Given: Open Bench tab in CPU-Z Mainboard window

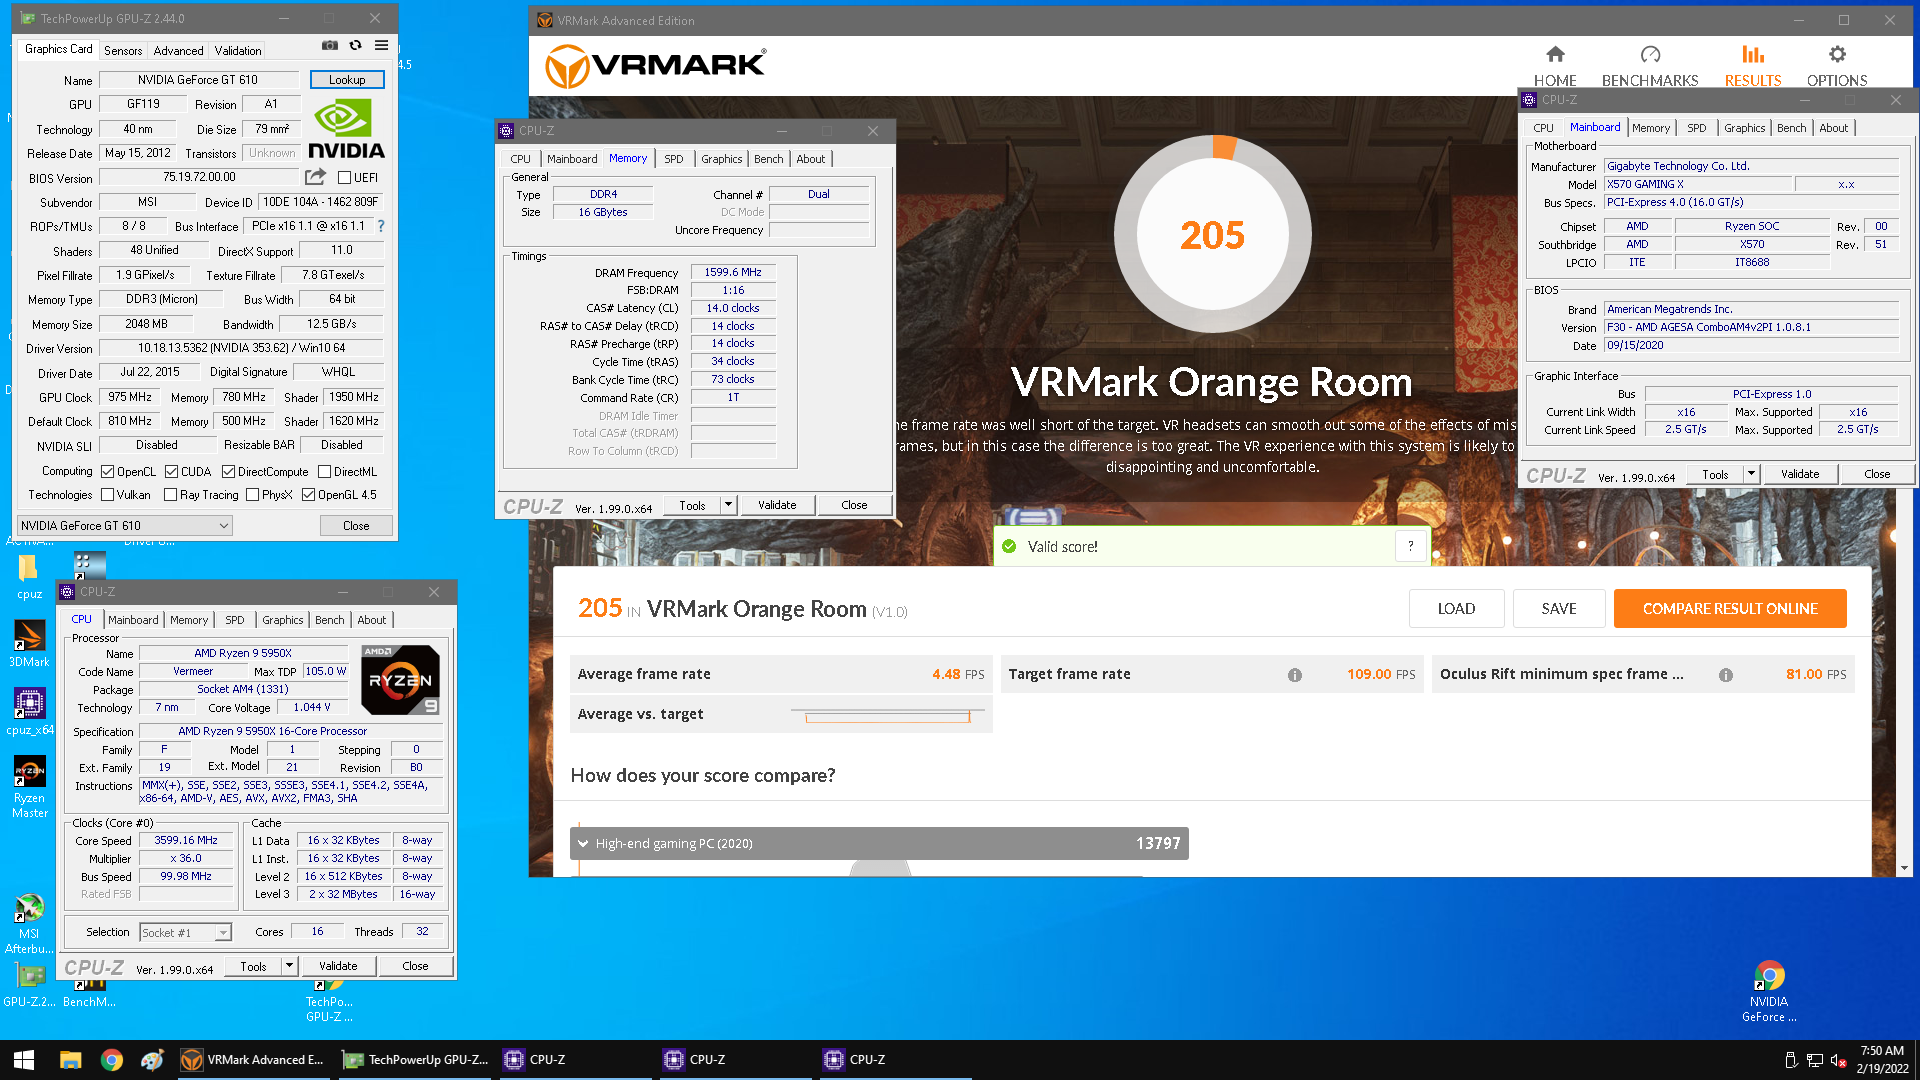Looking at the screenshot, I should [1791, 128].
